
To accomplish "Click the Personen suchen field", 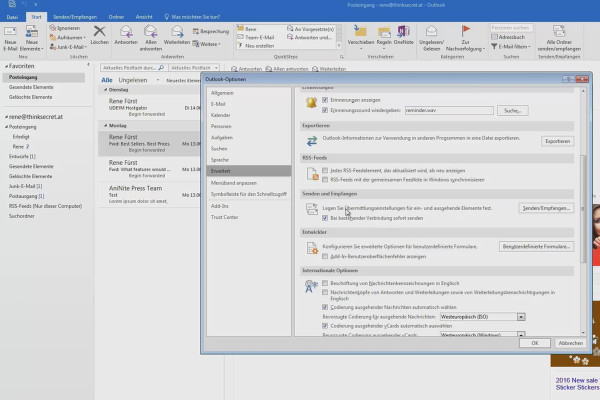I will coord(512,28).
